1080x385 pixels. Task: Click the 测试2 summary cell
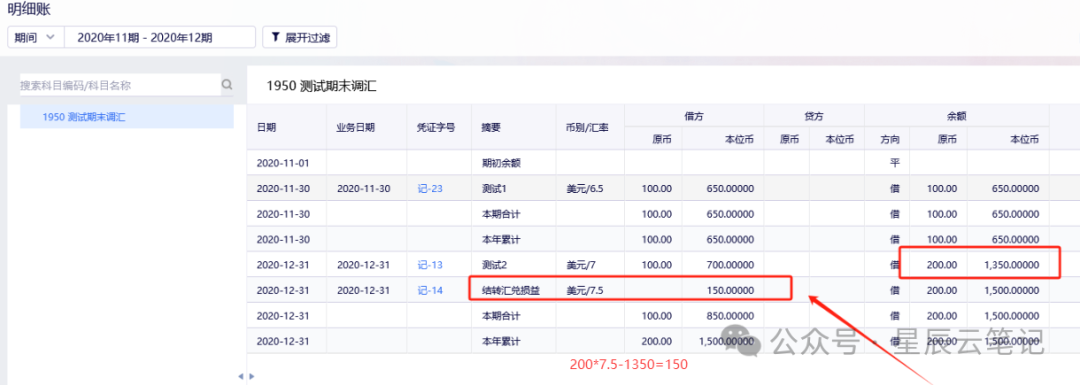point(514,264)
